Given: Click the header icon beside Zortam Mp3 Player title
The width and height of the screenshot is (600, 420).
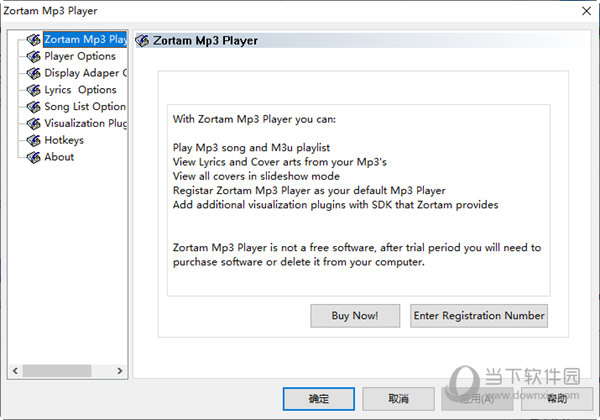Looking at the screenshot, I should (x=142, y=41).
